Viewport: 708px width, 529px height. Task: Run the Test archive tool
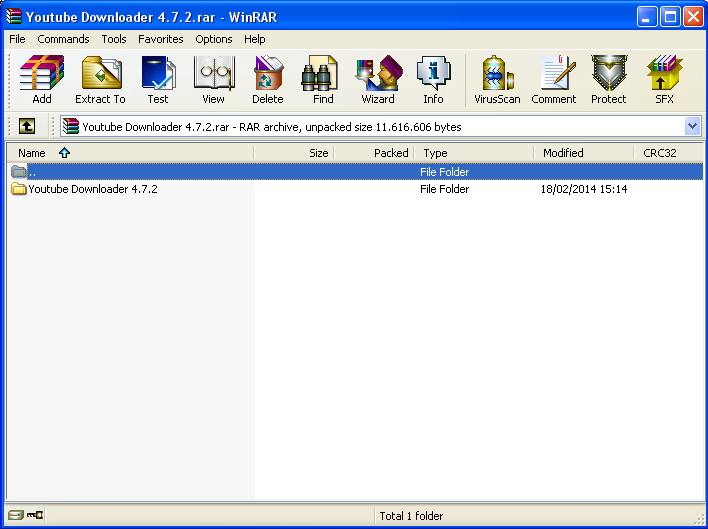(x=158, y=80)
